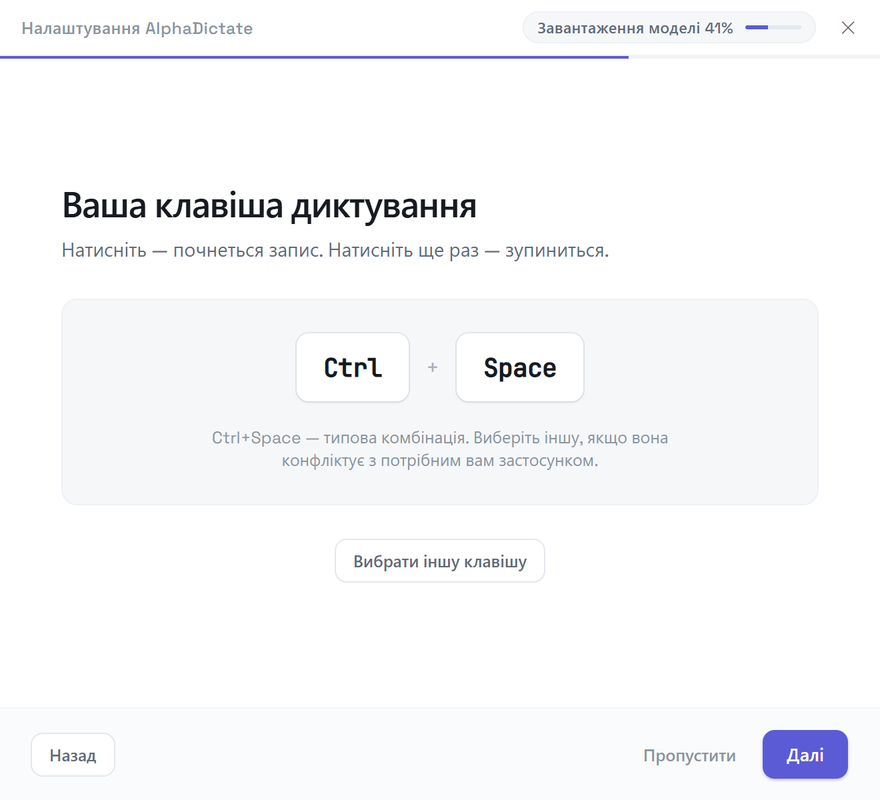Close the AlphaDictate setup window
The width and height of the screenshot is (880, 800).
(847, 28)
